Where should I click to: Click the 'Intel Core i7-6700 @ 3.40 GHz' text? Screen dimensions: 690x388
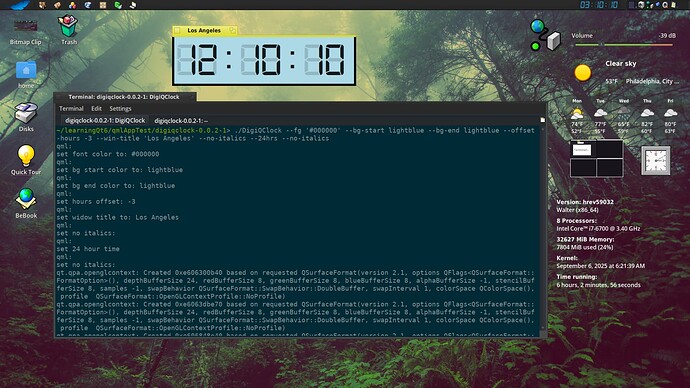pos(598,229)
